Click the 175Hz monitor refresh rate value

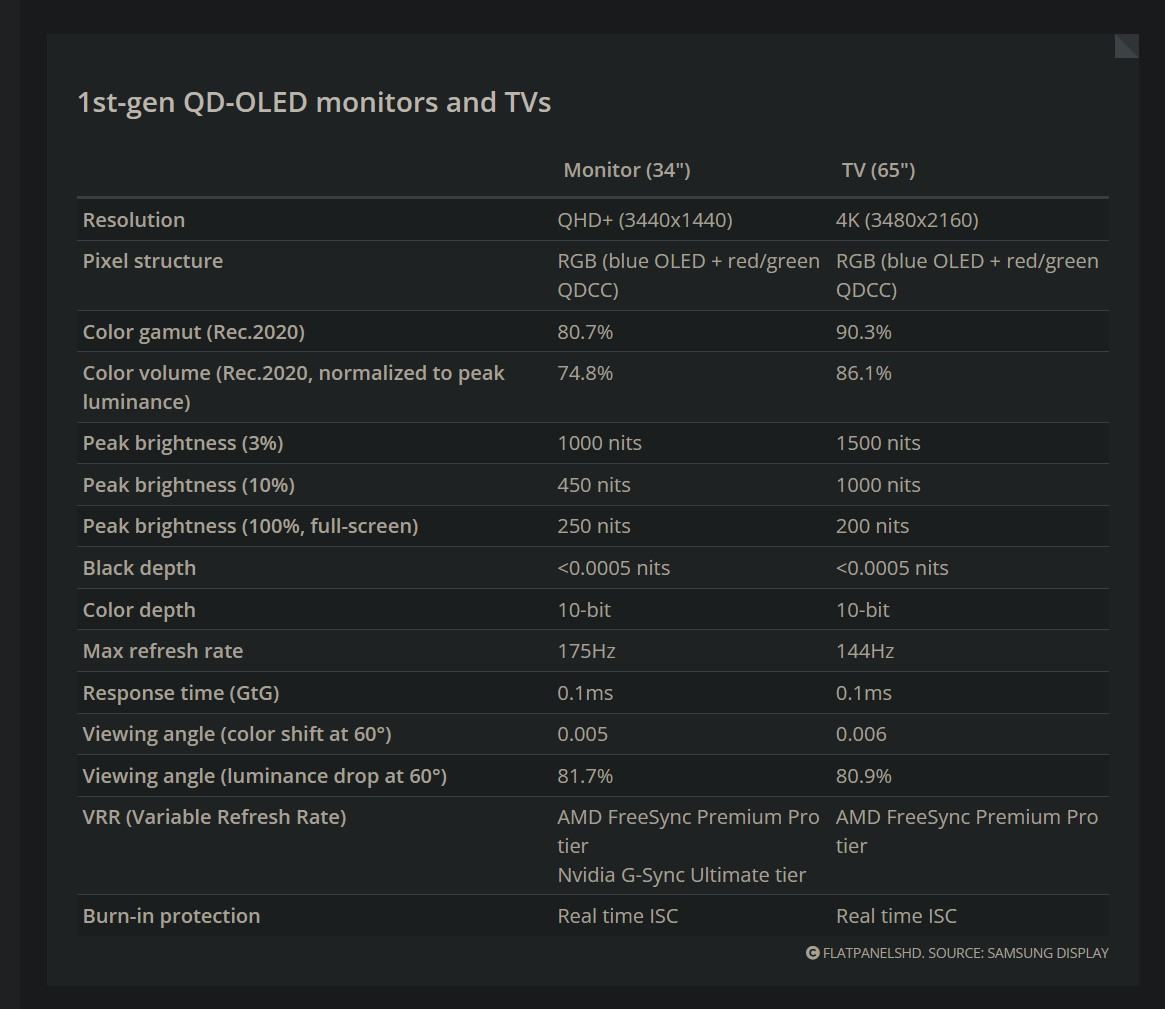pos(586,651)
